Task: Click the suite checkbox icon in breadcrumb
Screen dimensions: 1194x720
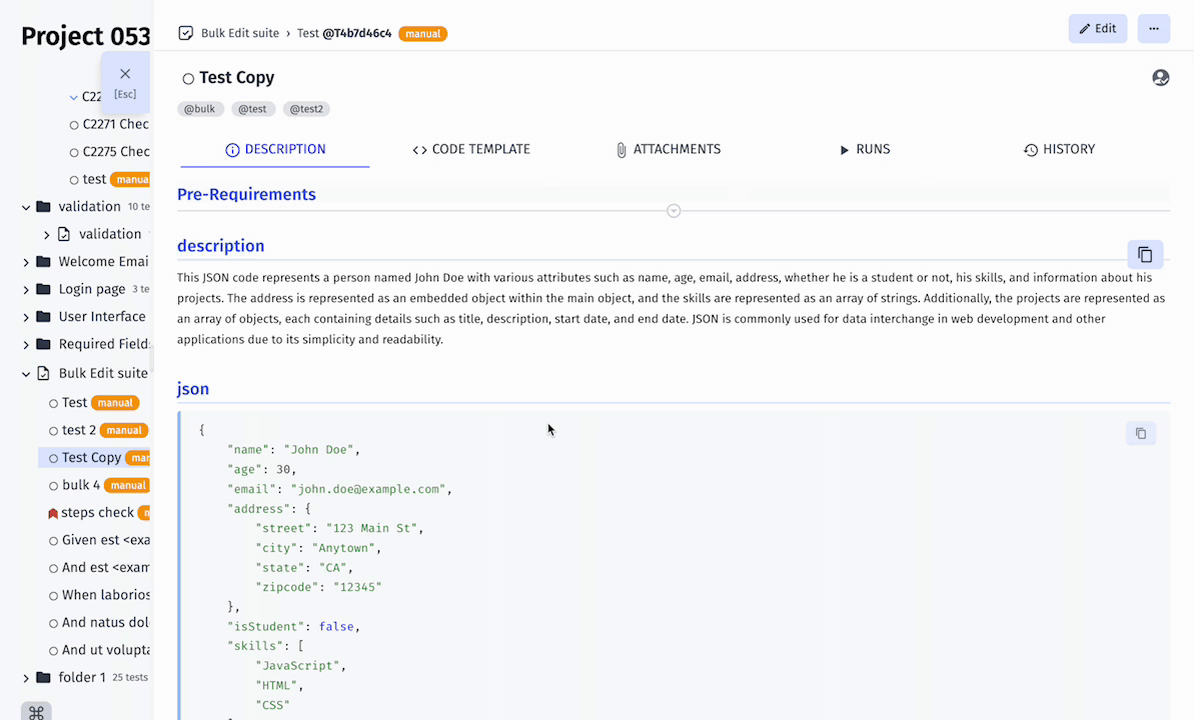Action: (185, 33)
